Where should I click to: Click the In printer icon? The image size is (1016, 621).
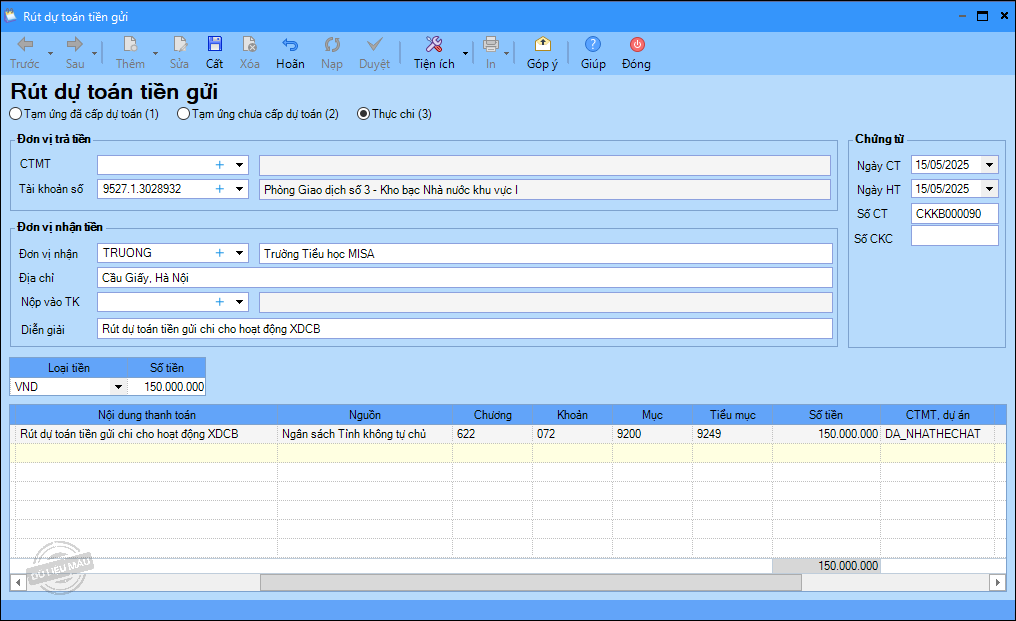tap(491, 44)
